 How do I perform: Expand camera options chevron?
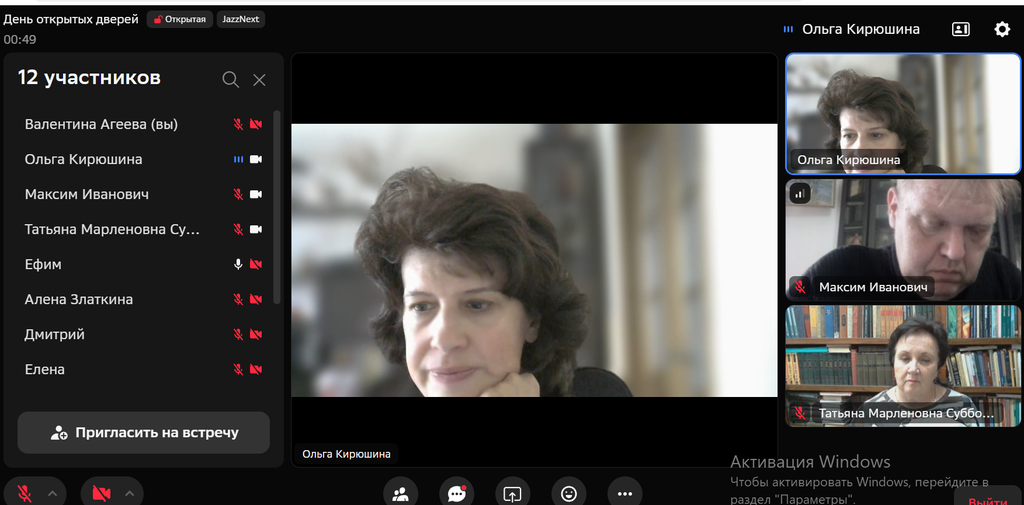tap(129, 493)
